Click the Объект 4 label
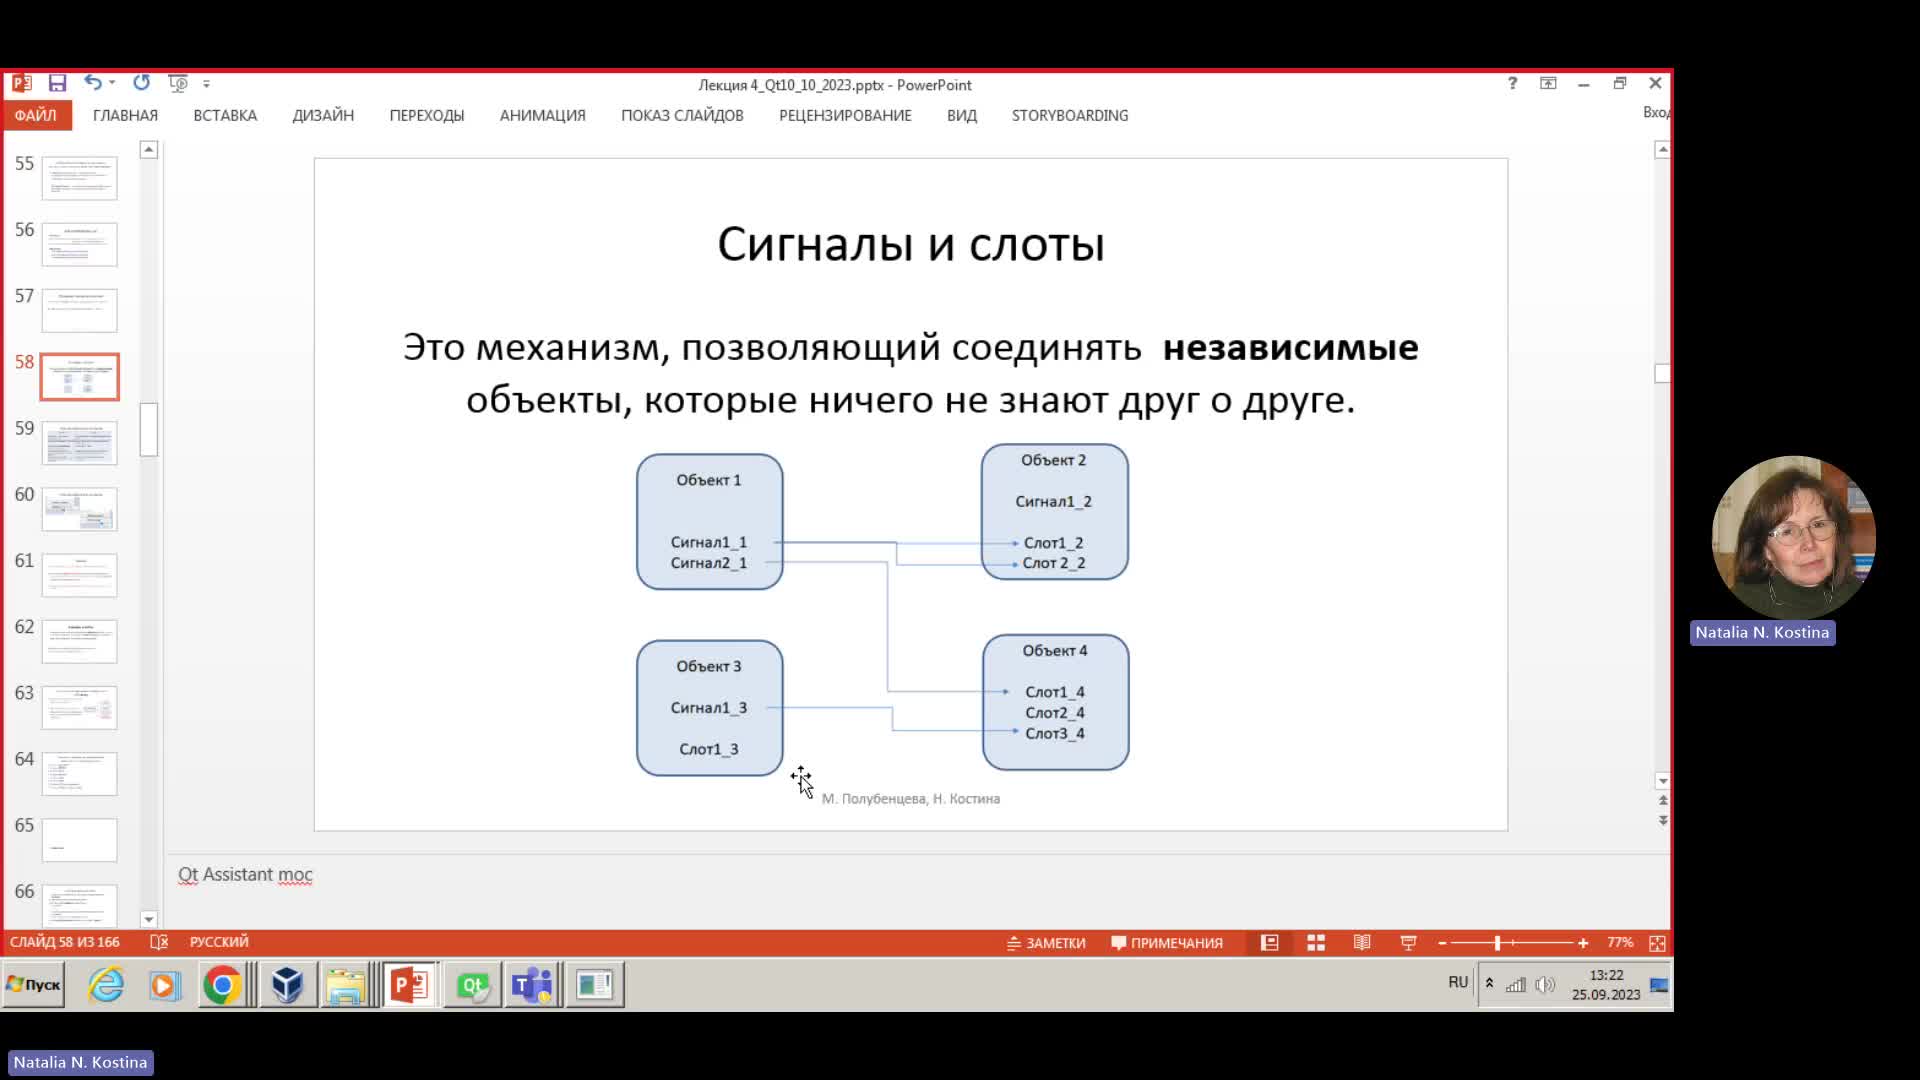1920x1080 pixels. point(1054,650)
